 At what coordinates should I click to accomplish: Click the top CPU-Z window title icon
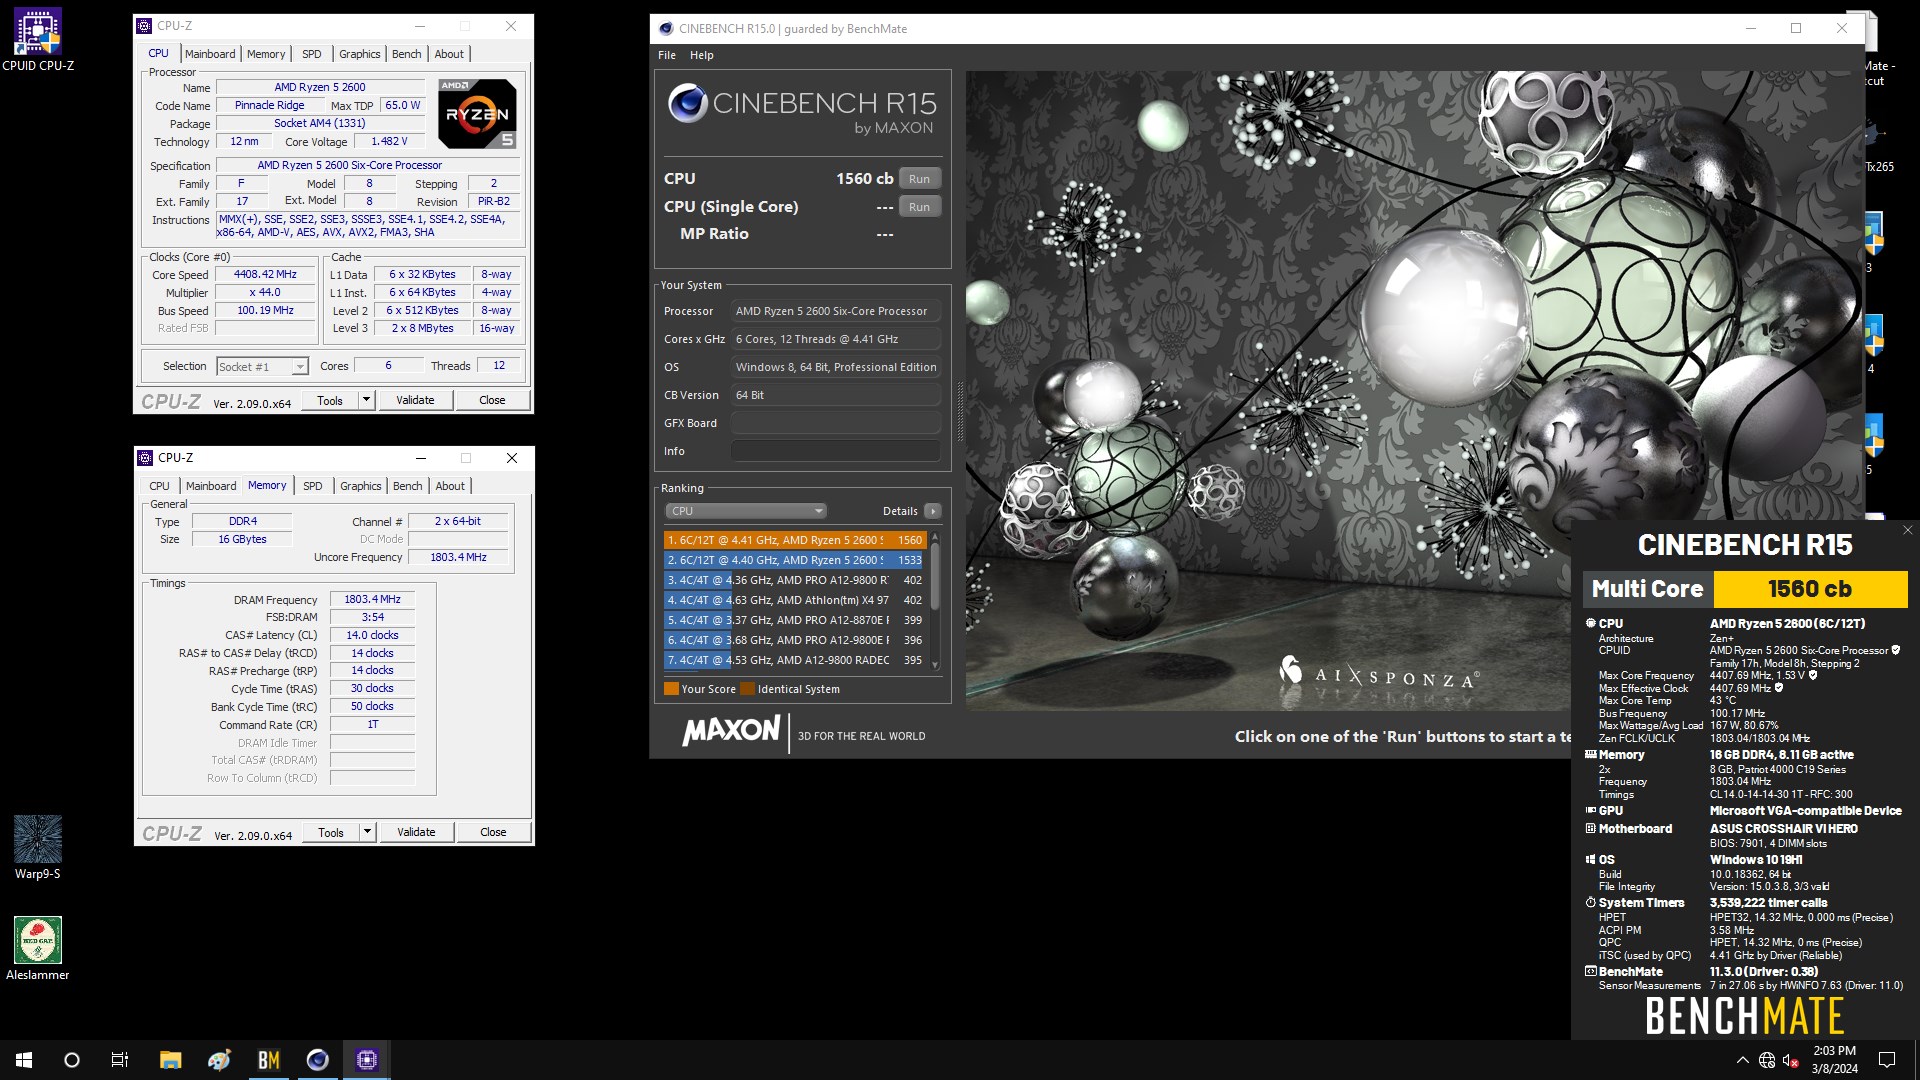(145, 26)
